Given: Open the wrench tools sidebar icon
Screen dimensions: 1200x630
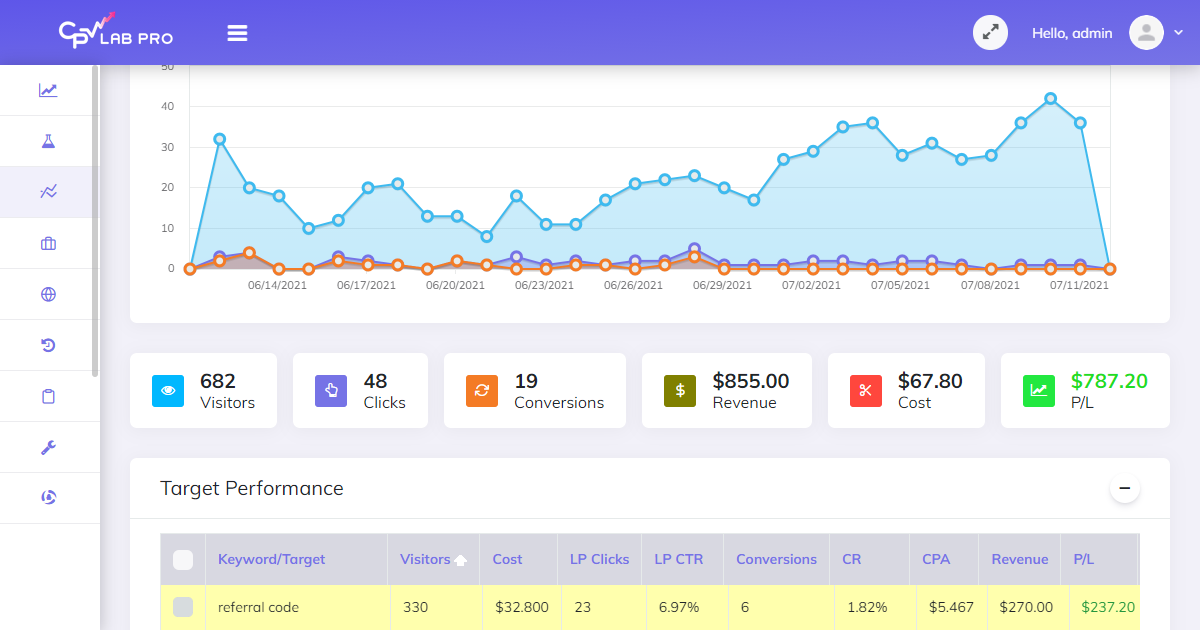Looking at the screenshot, I should point(48,447).
